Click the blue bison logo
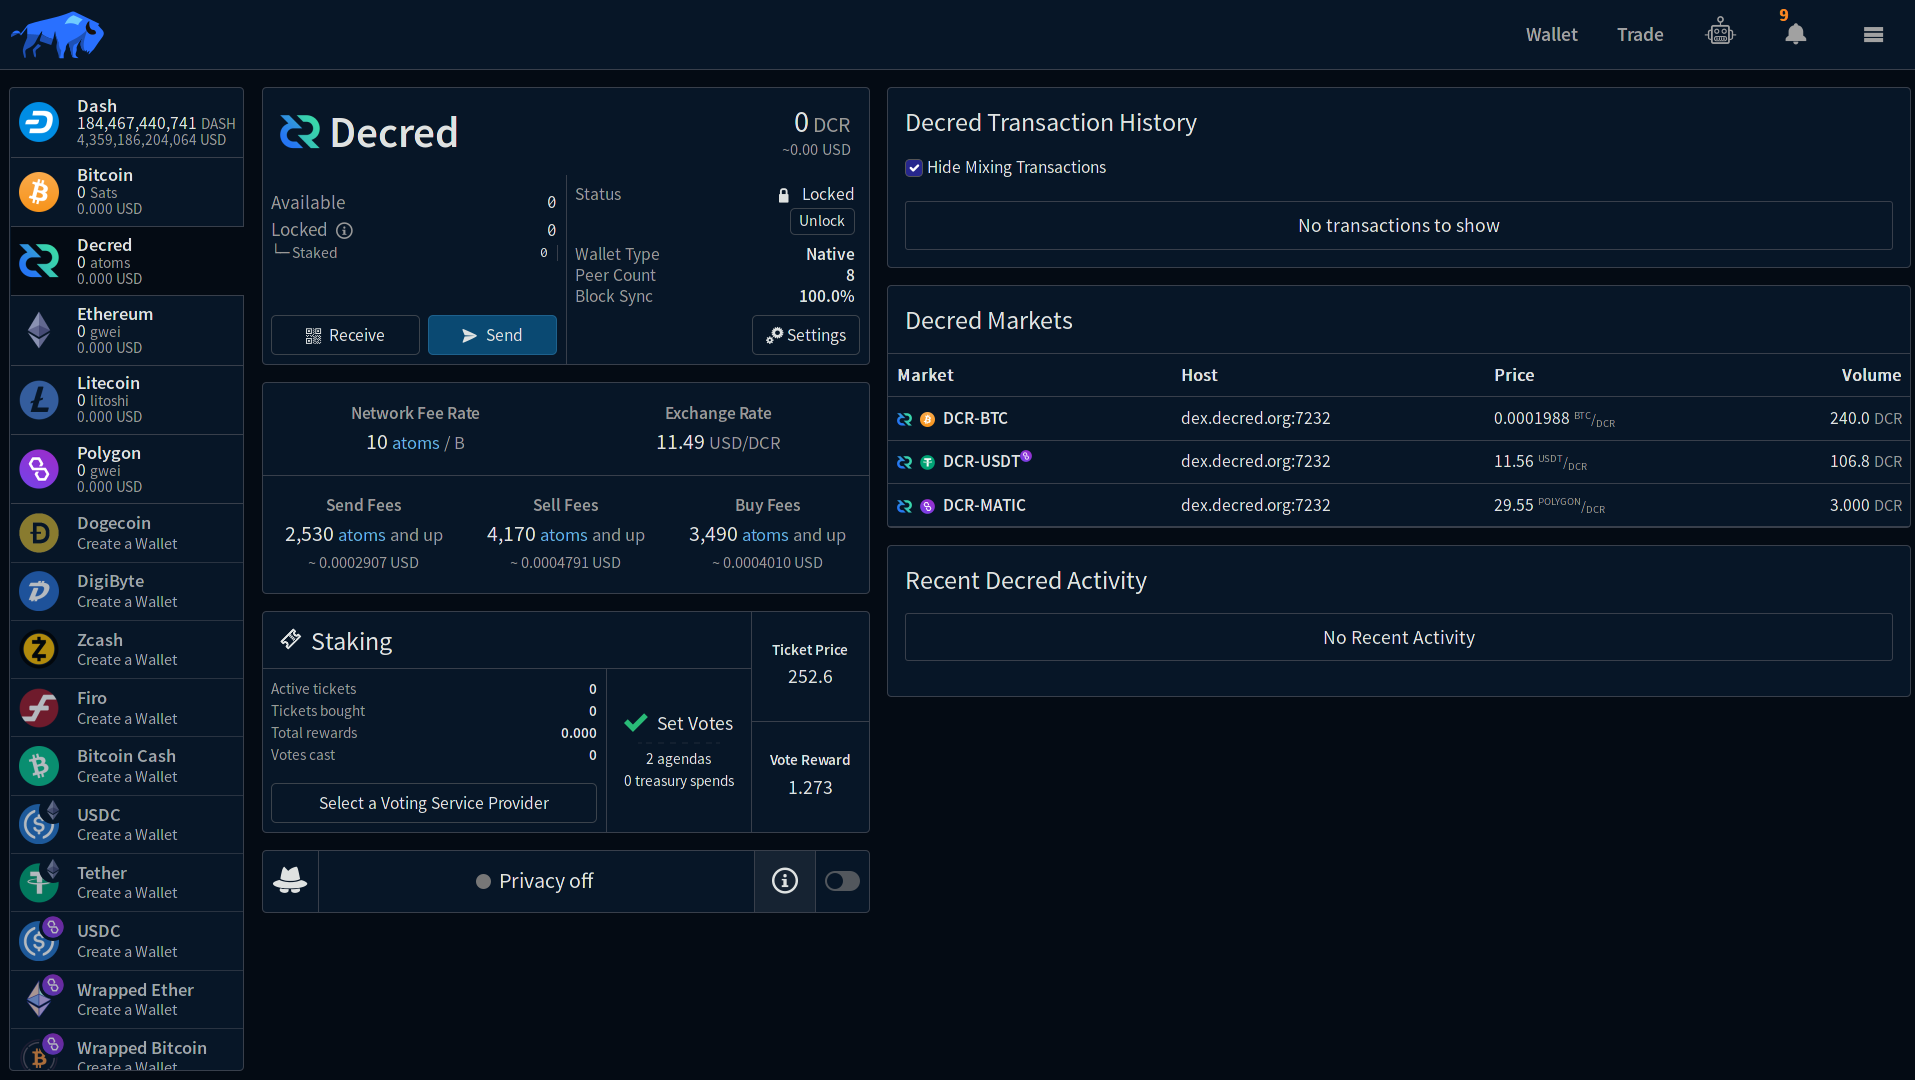Screen dimensions: 1915x1080 57,35
